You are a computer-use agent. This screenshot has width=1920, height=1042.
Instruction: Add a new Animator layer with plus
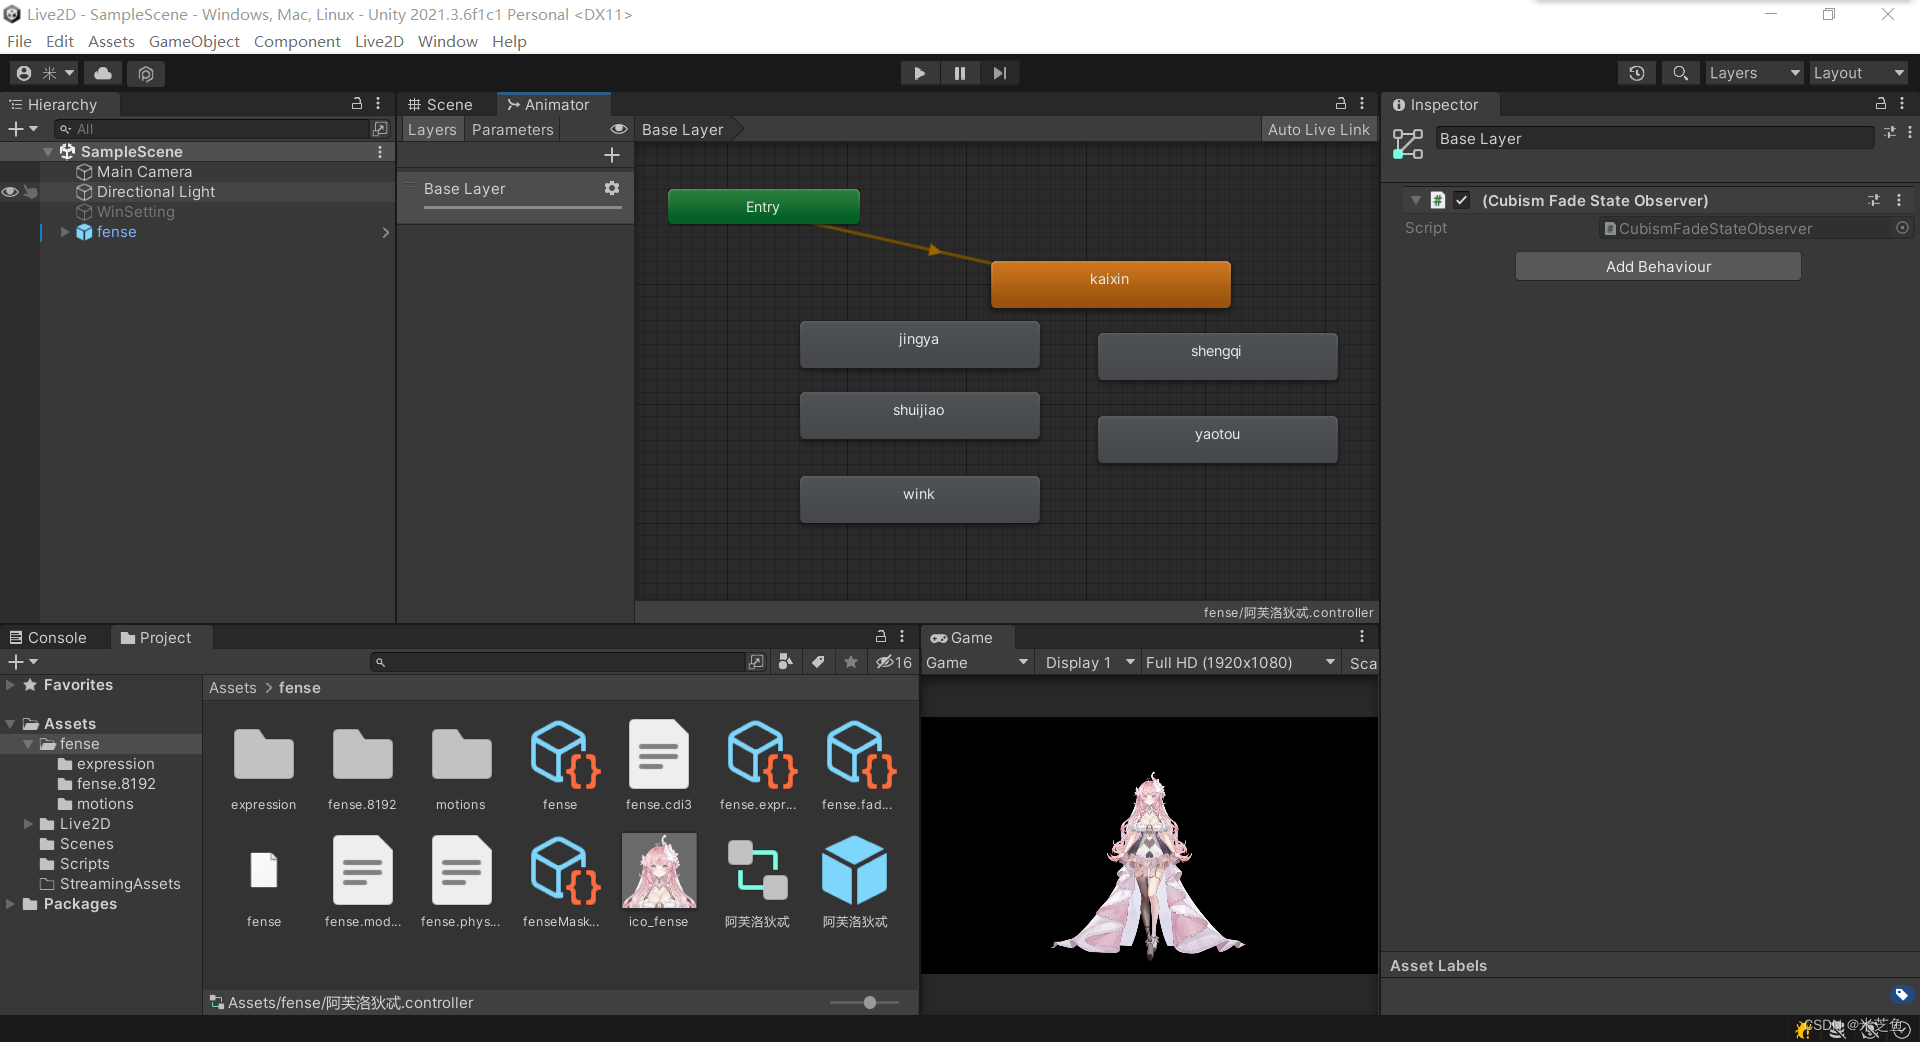(x=612, y=155)
